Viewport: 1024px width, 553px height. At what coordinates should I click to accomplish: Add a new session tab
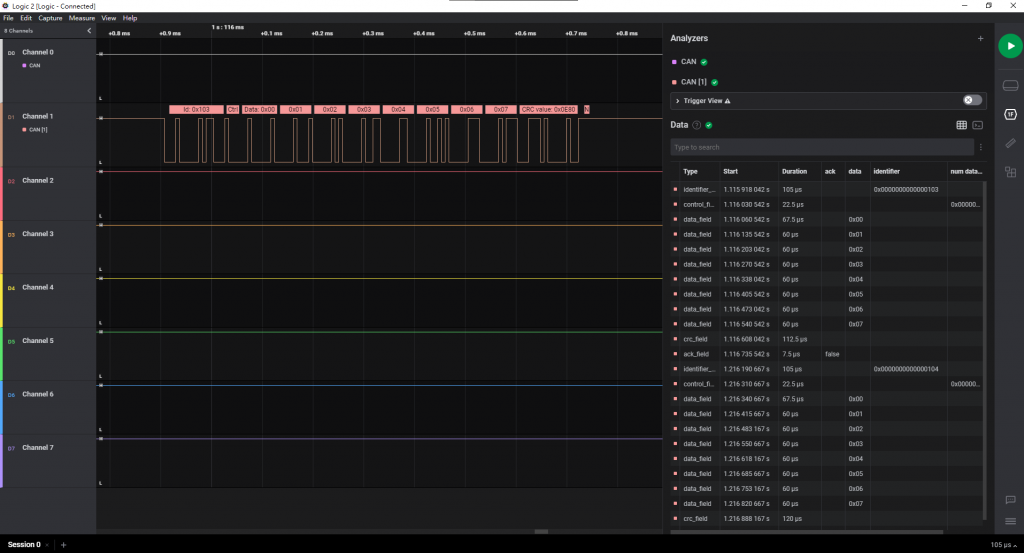point(63,545)
